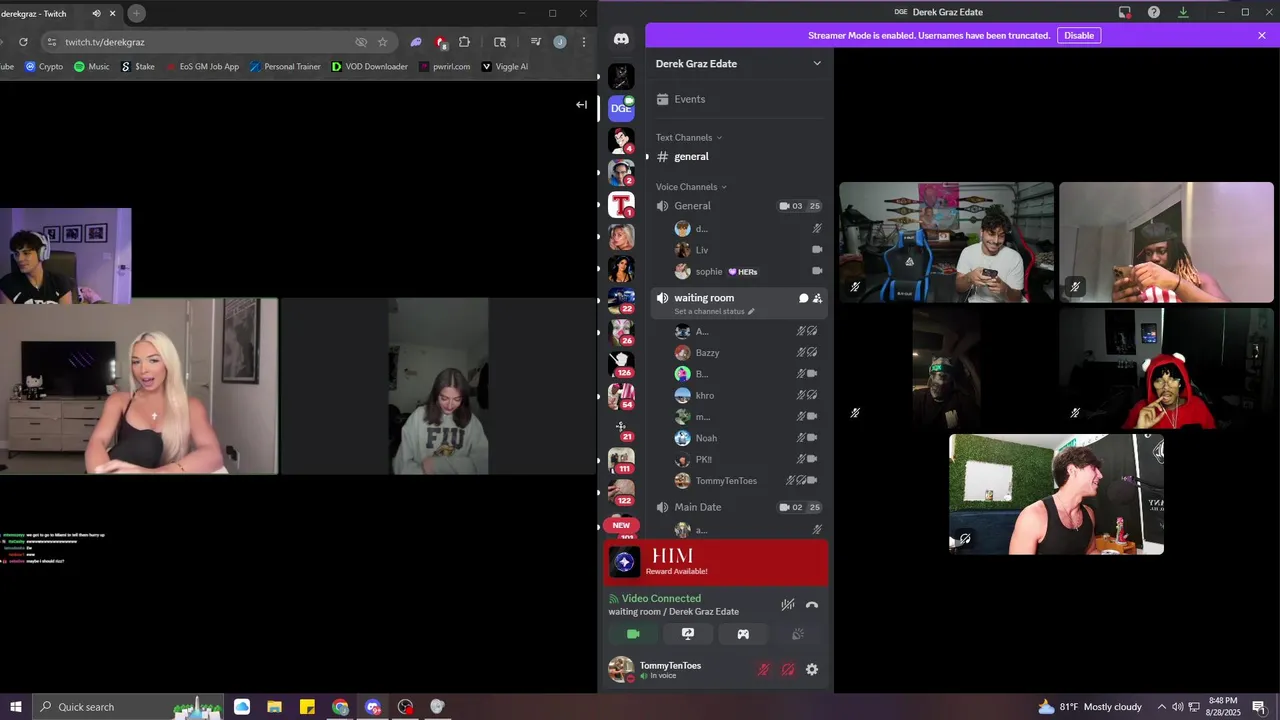Join the General voice channel
The height and width of the screenshot is (720, 1280).
point(739,206)
